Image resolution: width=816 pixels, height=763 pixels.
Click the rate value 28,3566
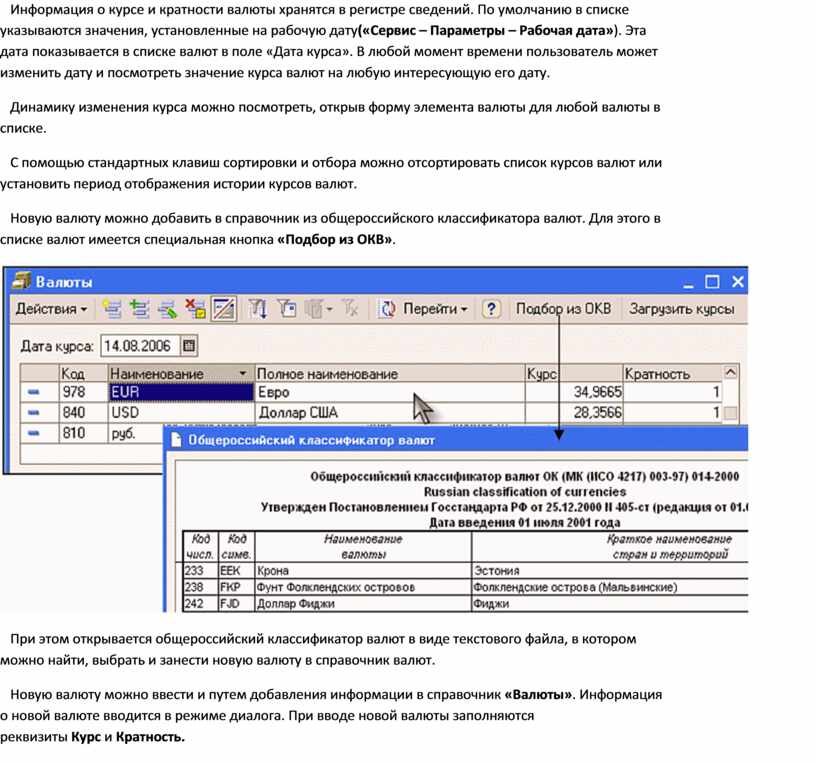click(x=597, y=413)
